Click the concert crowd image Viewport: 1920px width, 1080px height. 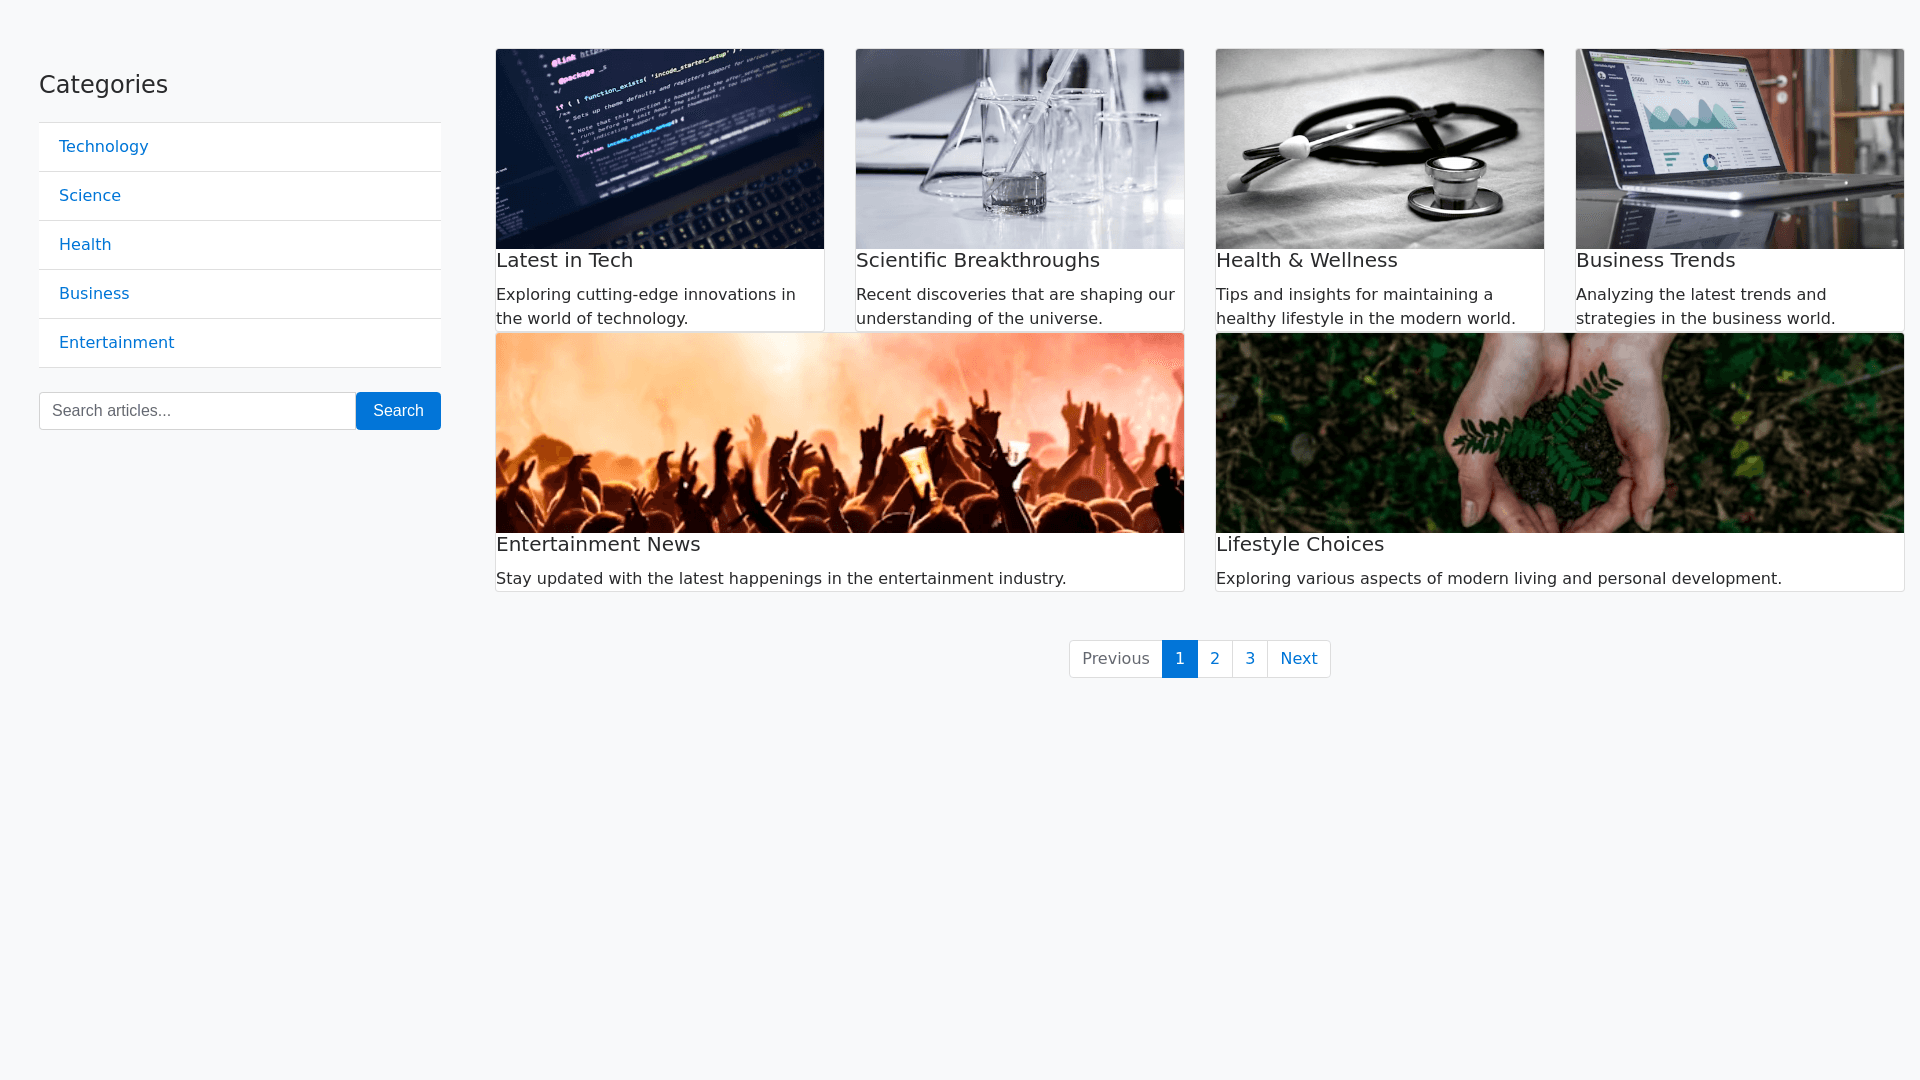pos(840,433)
